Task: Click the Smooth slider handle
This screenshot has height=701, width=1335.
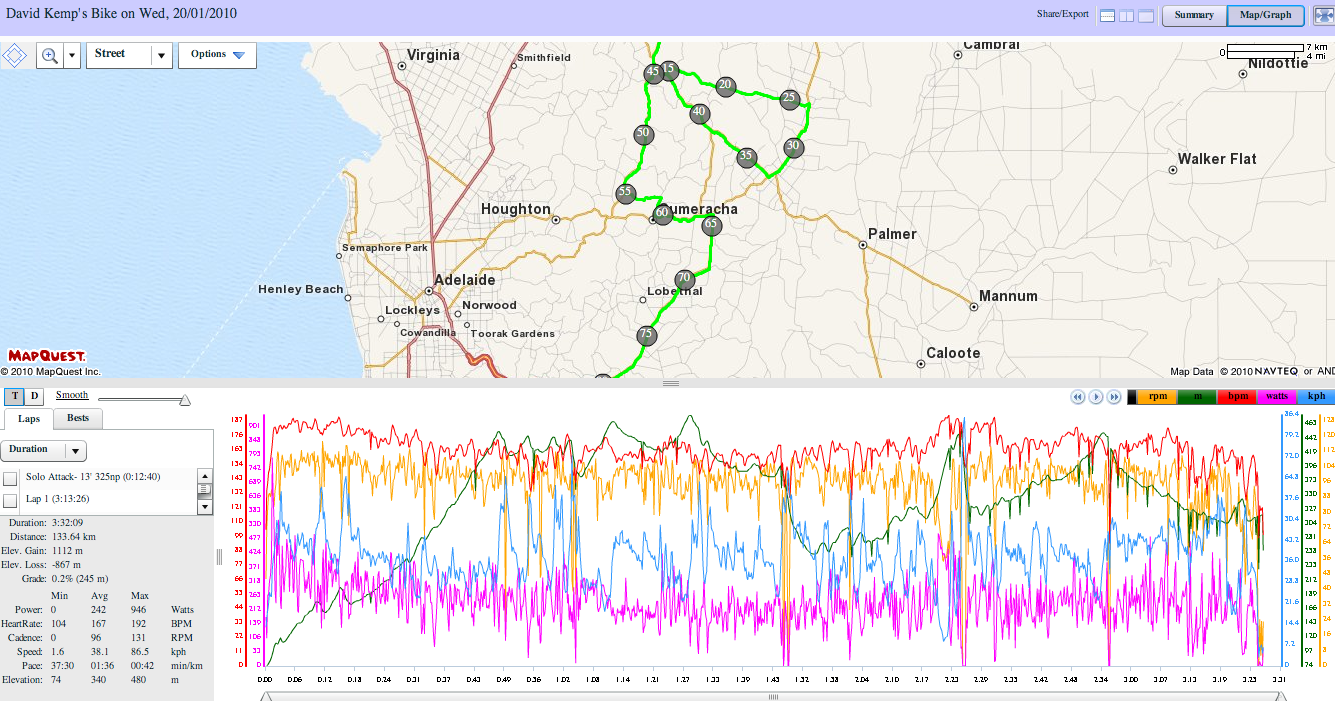Action: (x=184, y=400)
